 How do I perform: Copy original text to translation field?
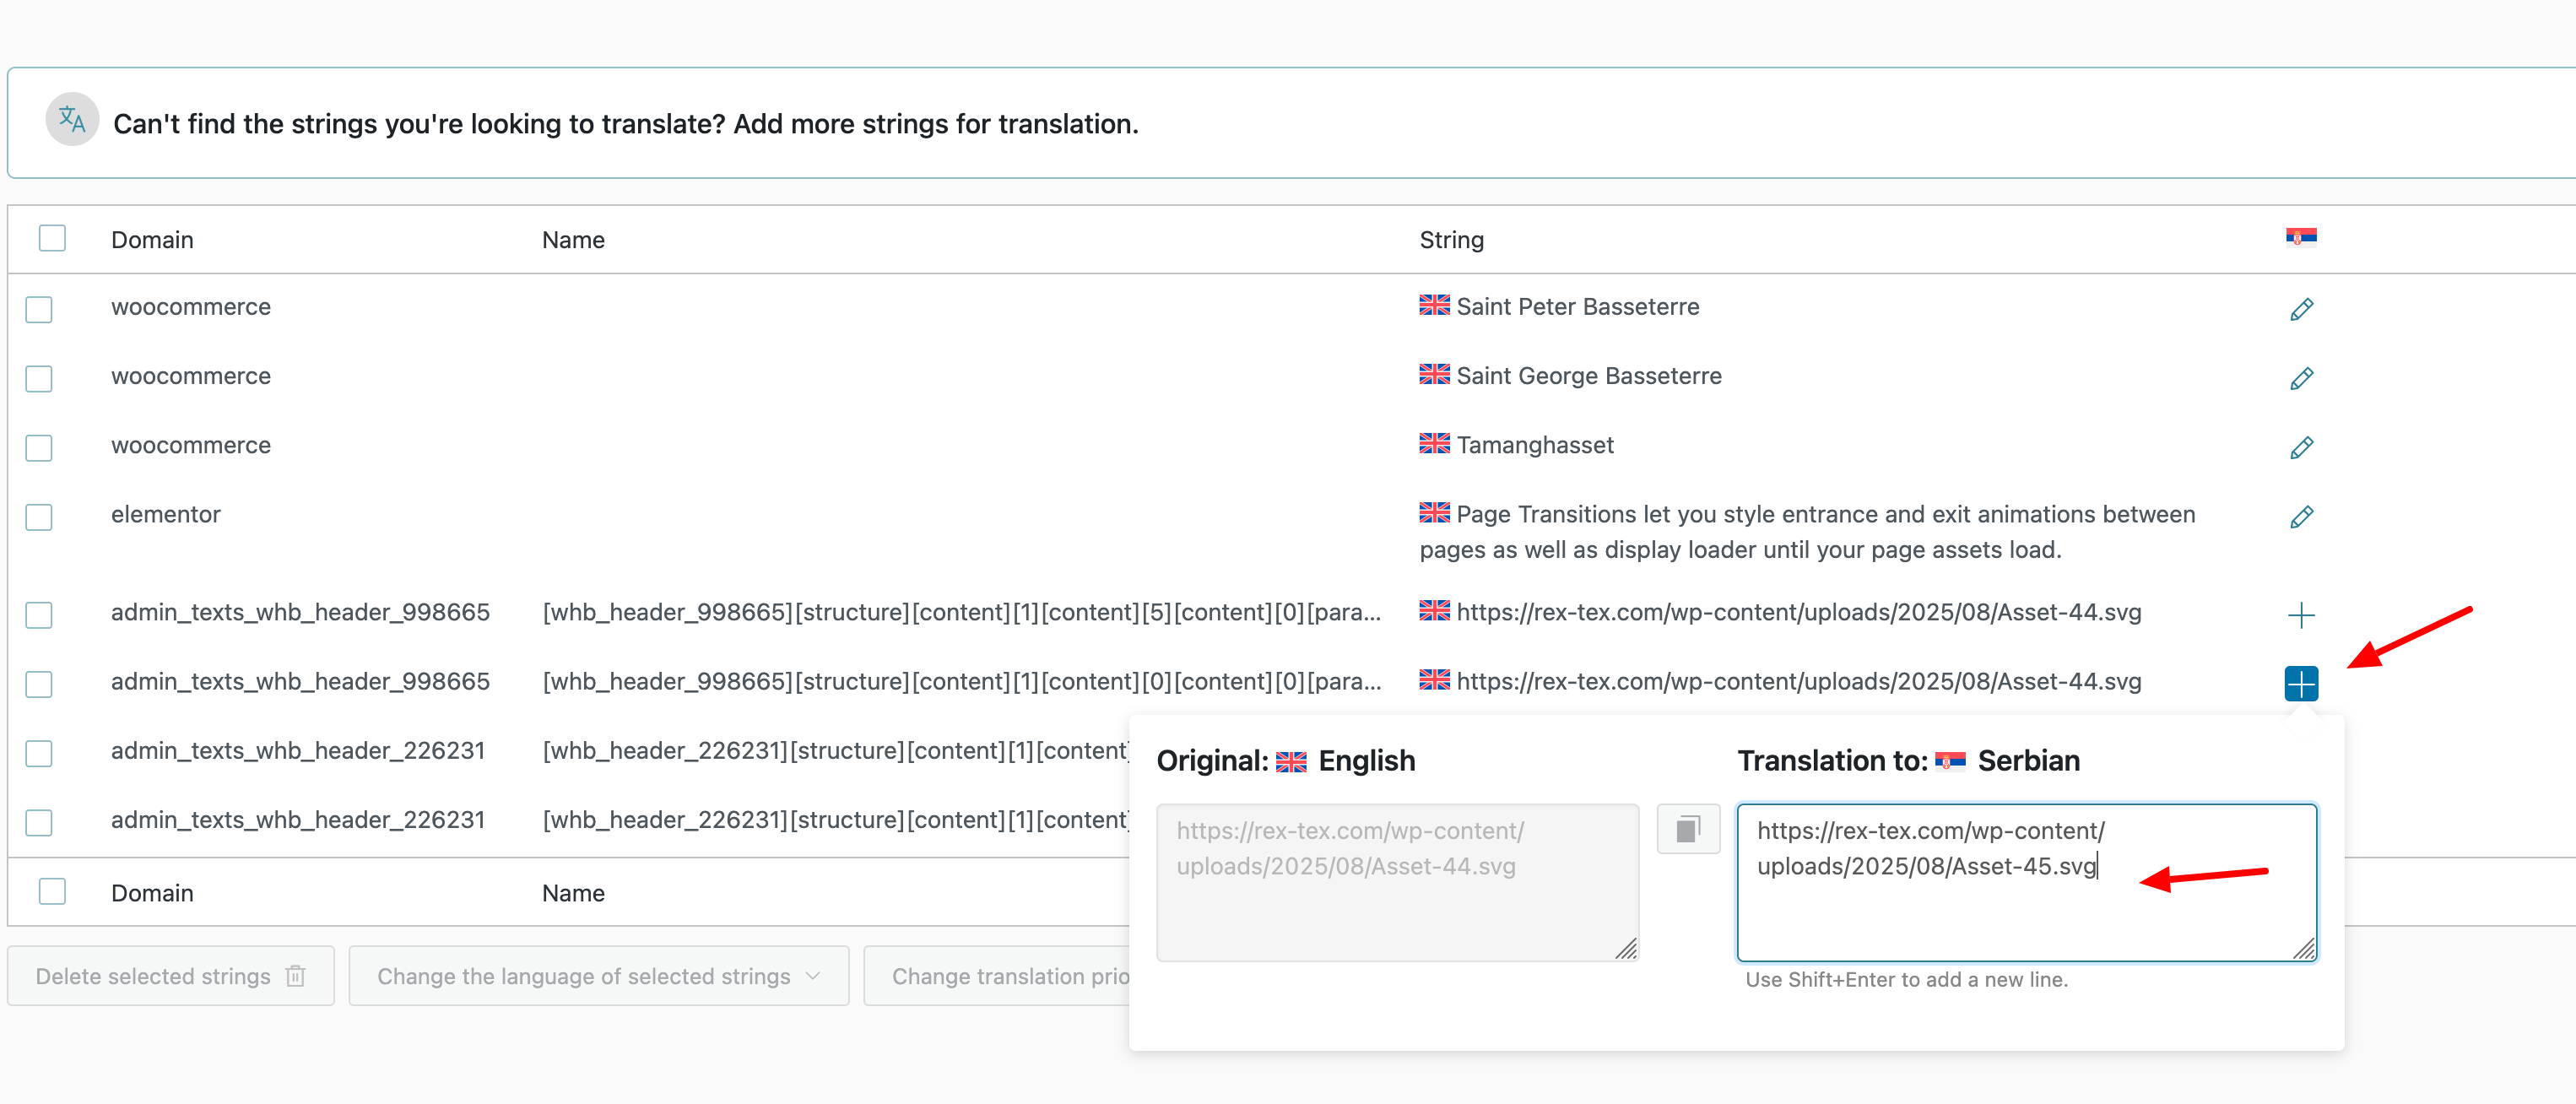pos(1688,829)
